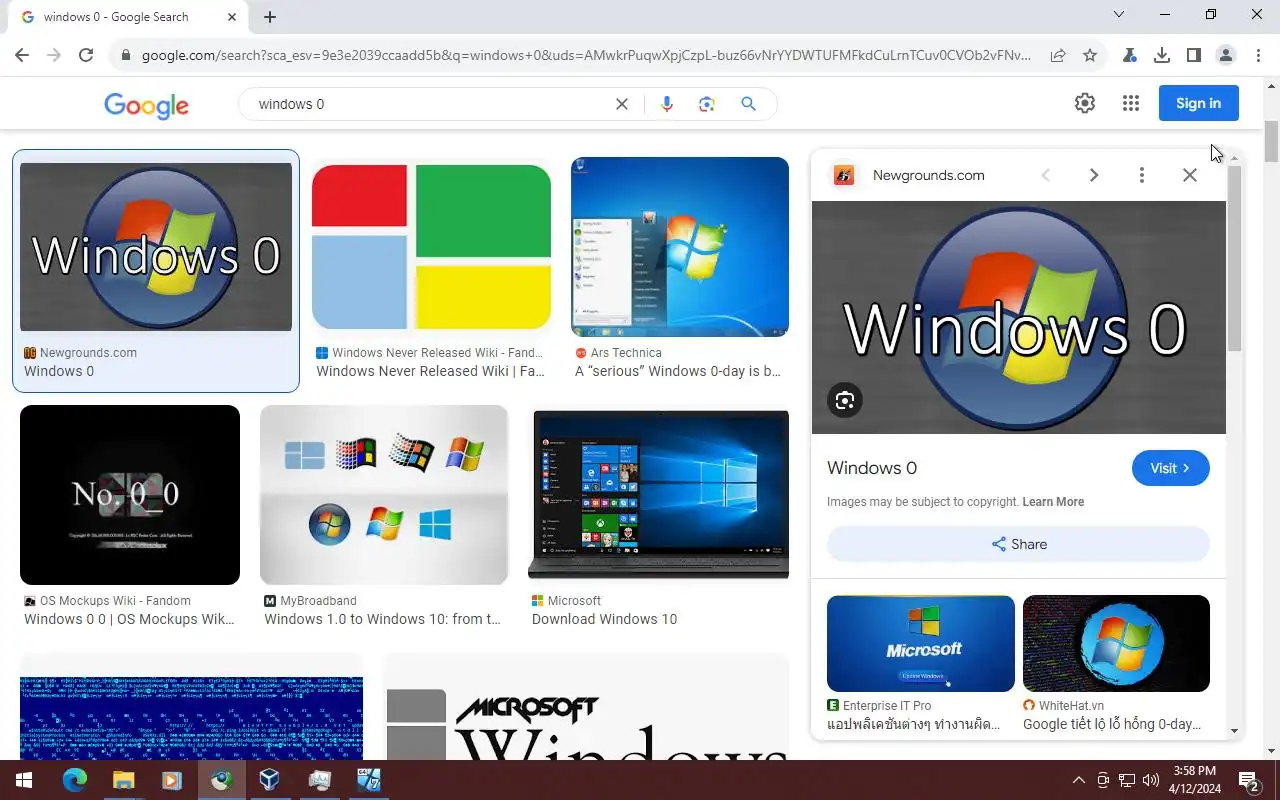Launch Microsoft Edge from taskbar
Viewport: 1280px width, 800px height.
click(75, 780)
